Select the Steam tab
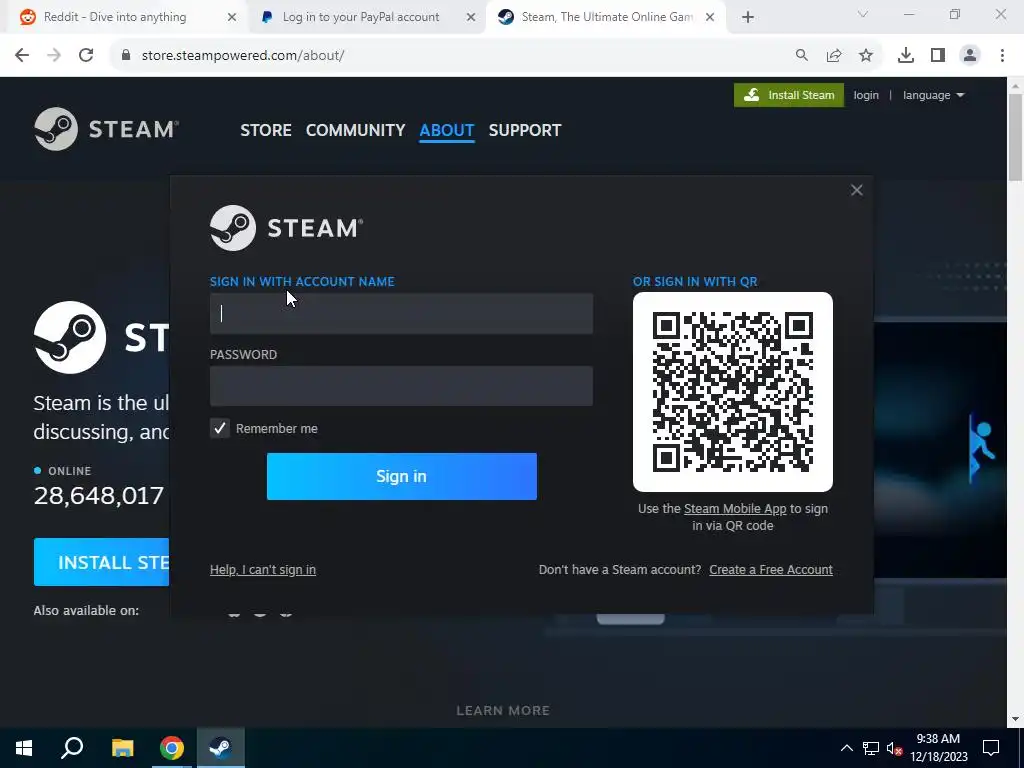 tap(606, 17)
